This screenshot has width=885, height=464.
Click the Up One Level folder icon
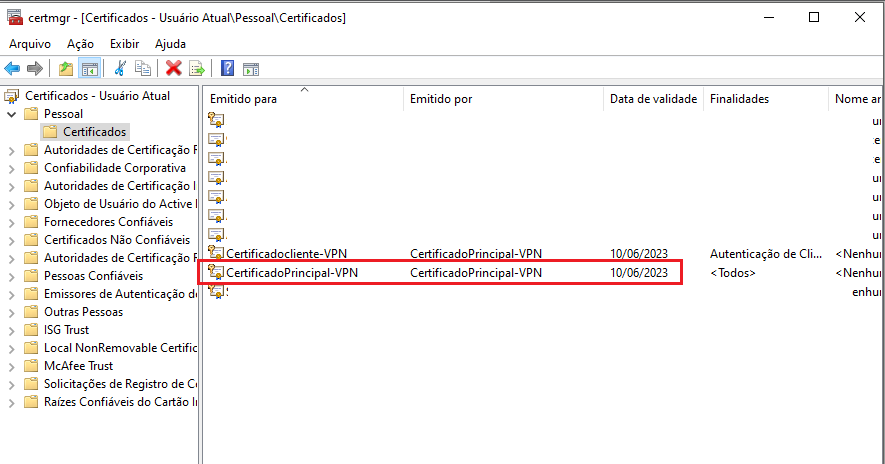tap(66, 68)
